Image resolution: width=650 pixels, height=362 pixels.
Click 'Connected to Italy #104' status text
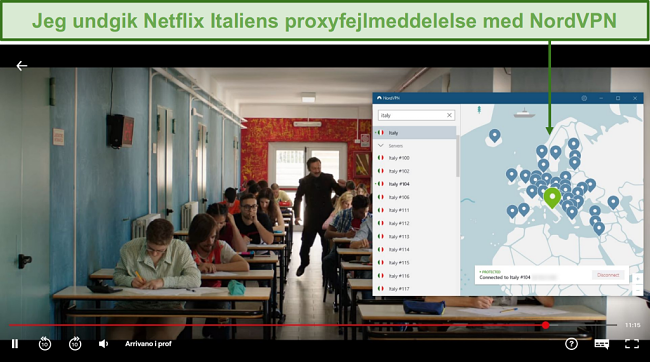click(505, 277)
